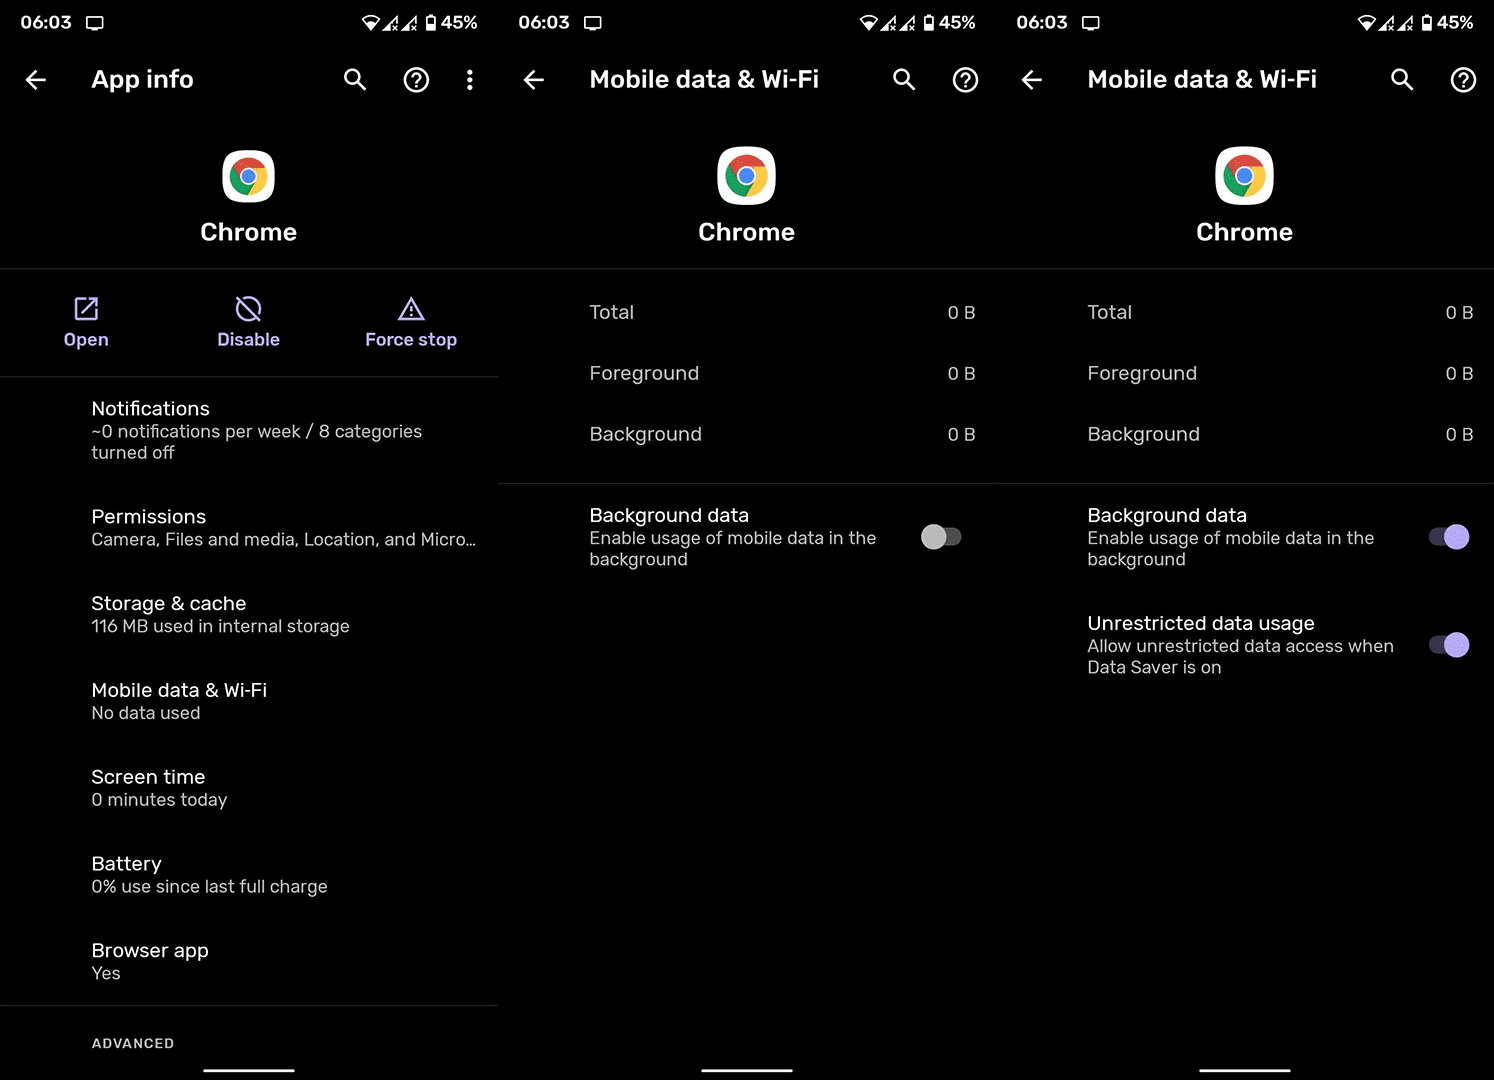Open help on the App info screen
Screen dimensions: 1494x1080
tap(416, 80)
